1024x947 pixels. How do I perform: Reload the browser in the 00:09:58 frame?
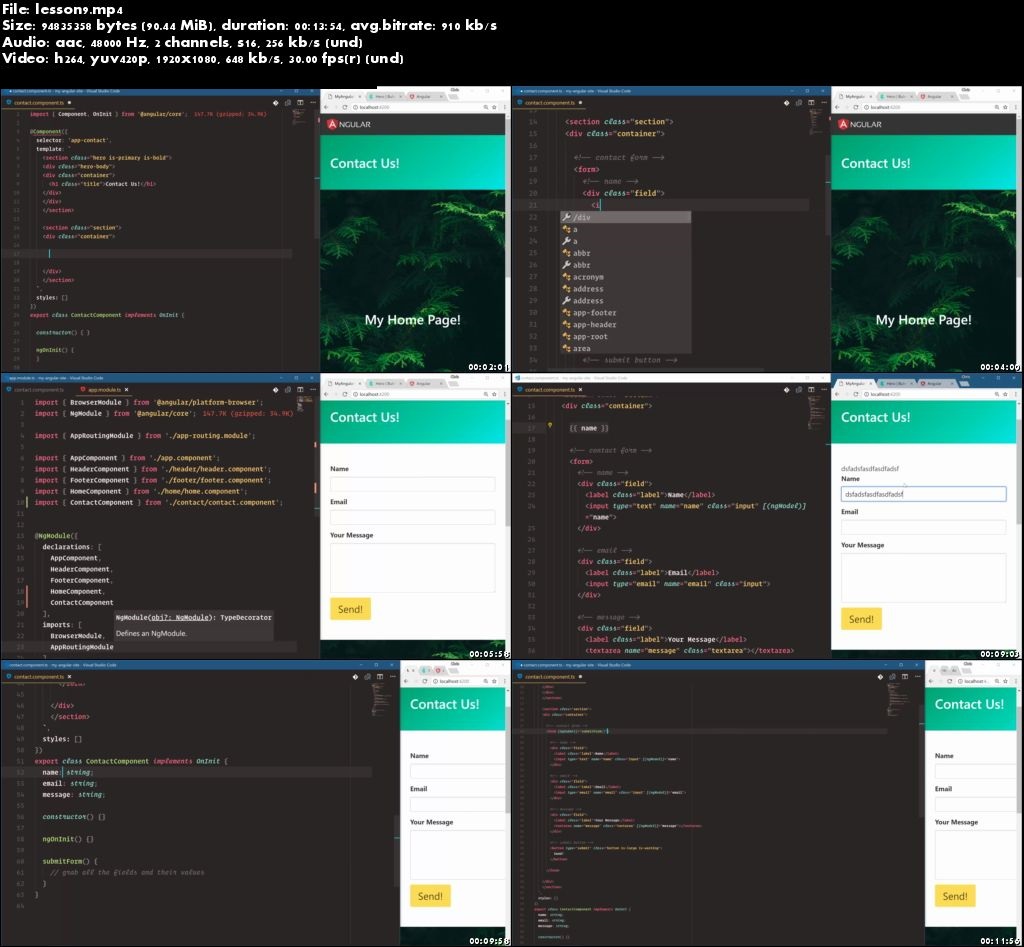[x=424, y=681]
